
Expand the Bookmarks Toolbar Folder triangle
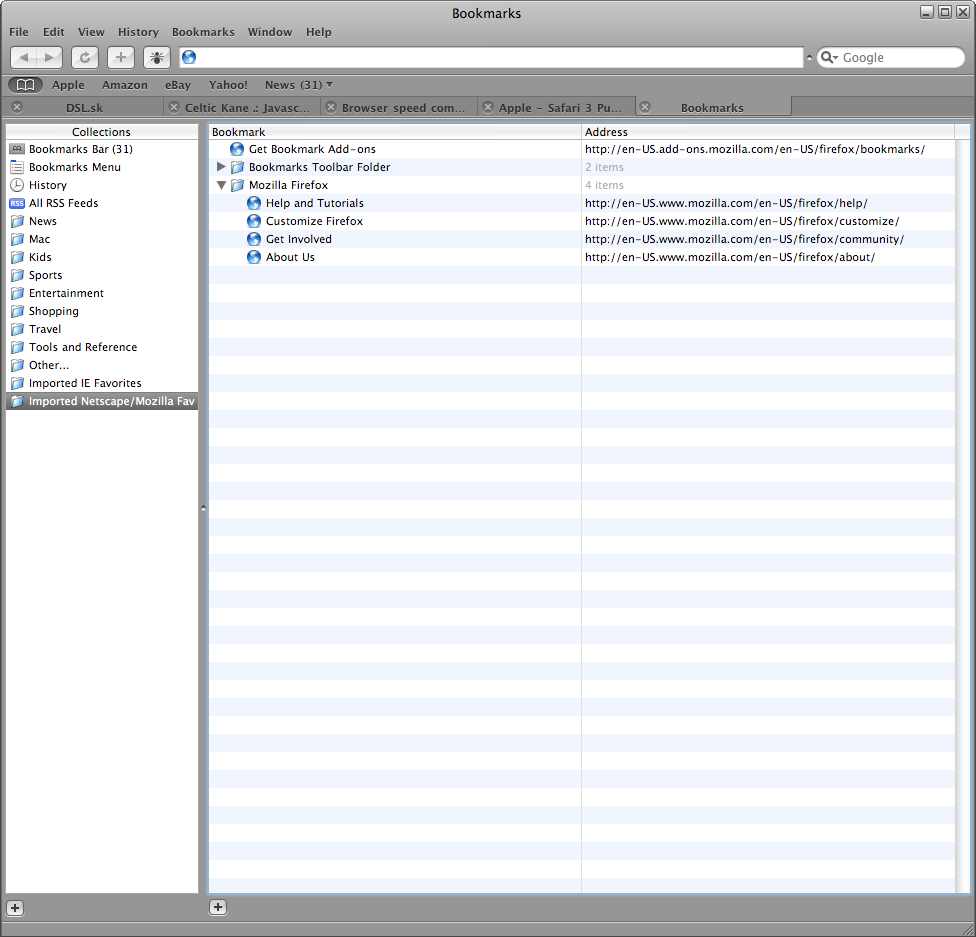[x=221, y=167]
